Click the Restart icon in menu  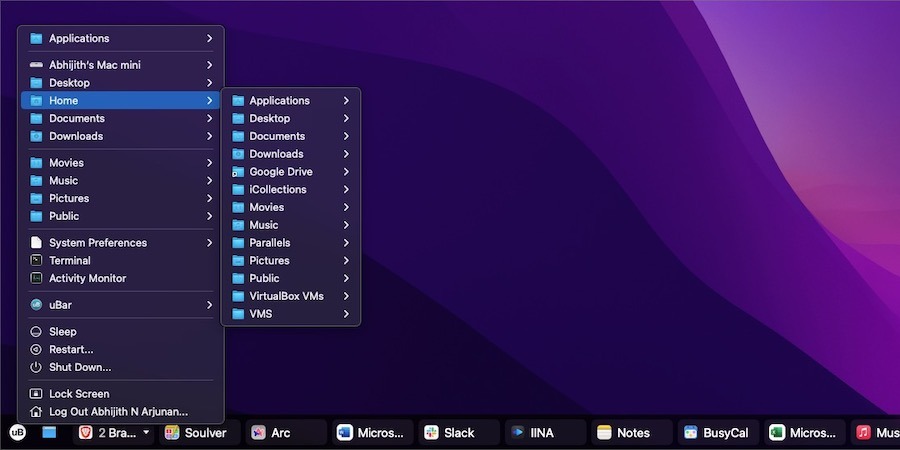[x=36, y=350]
